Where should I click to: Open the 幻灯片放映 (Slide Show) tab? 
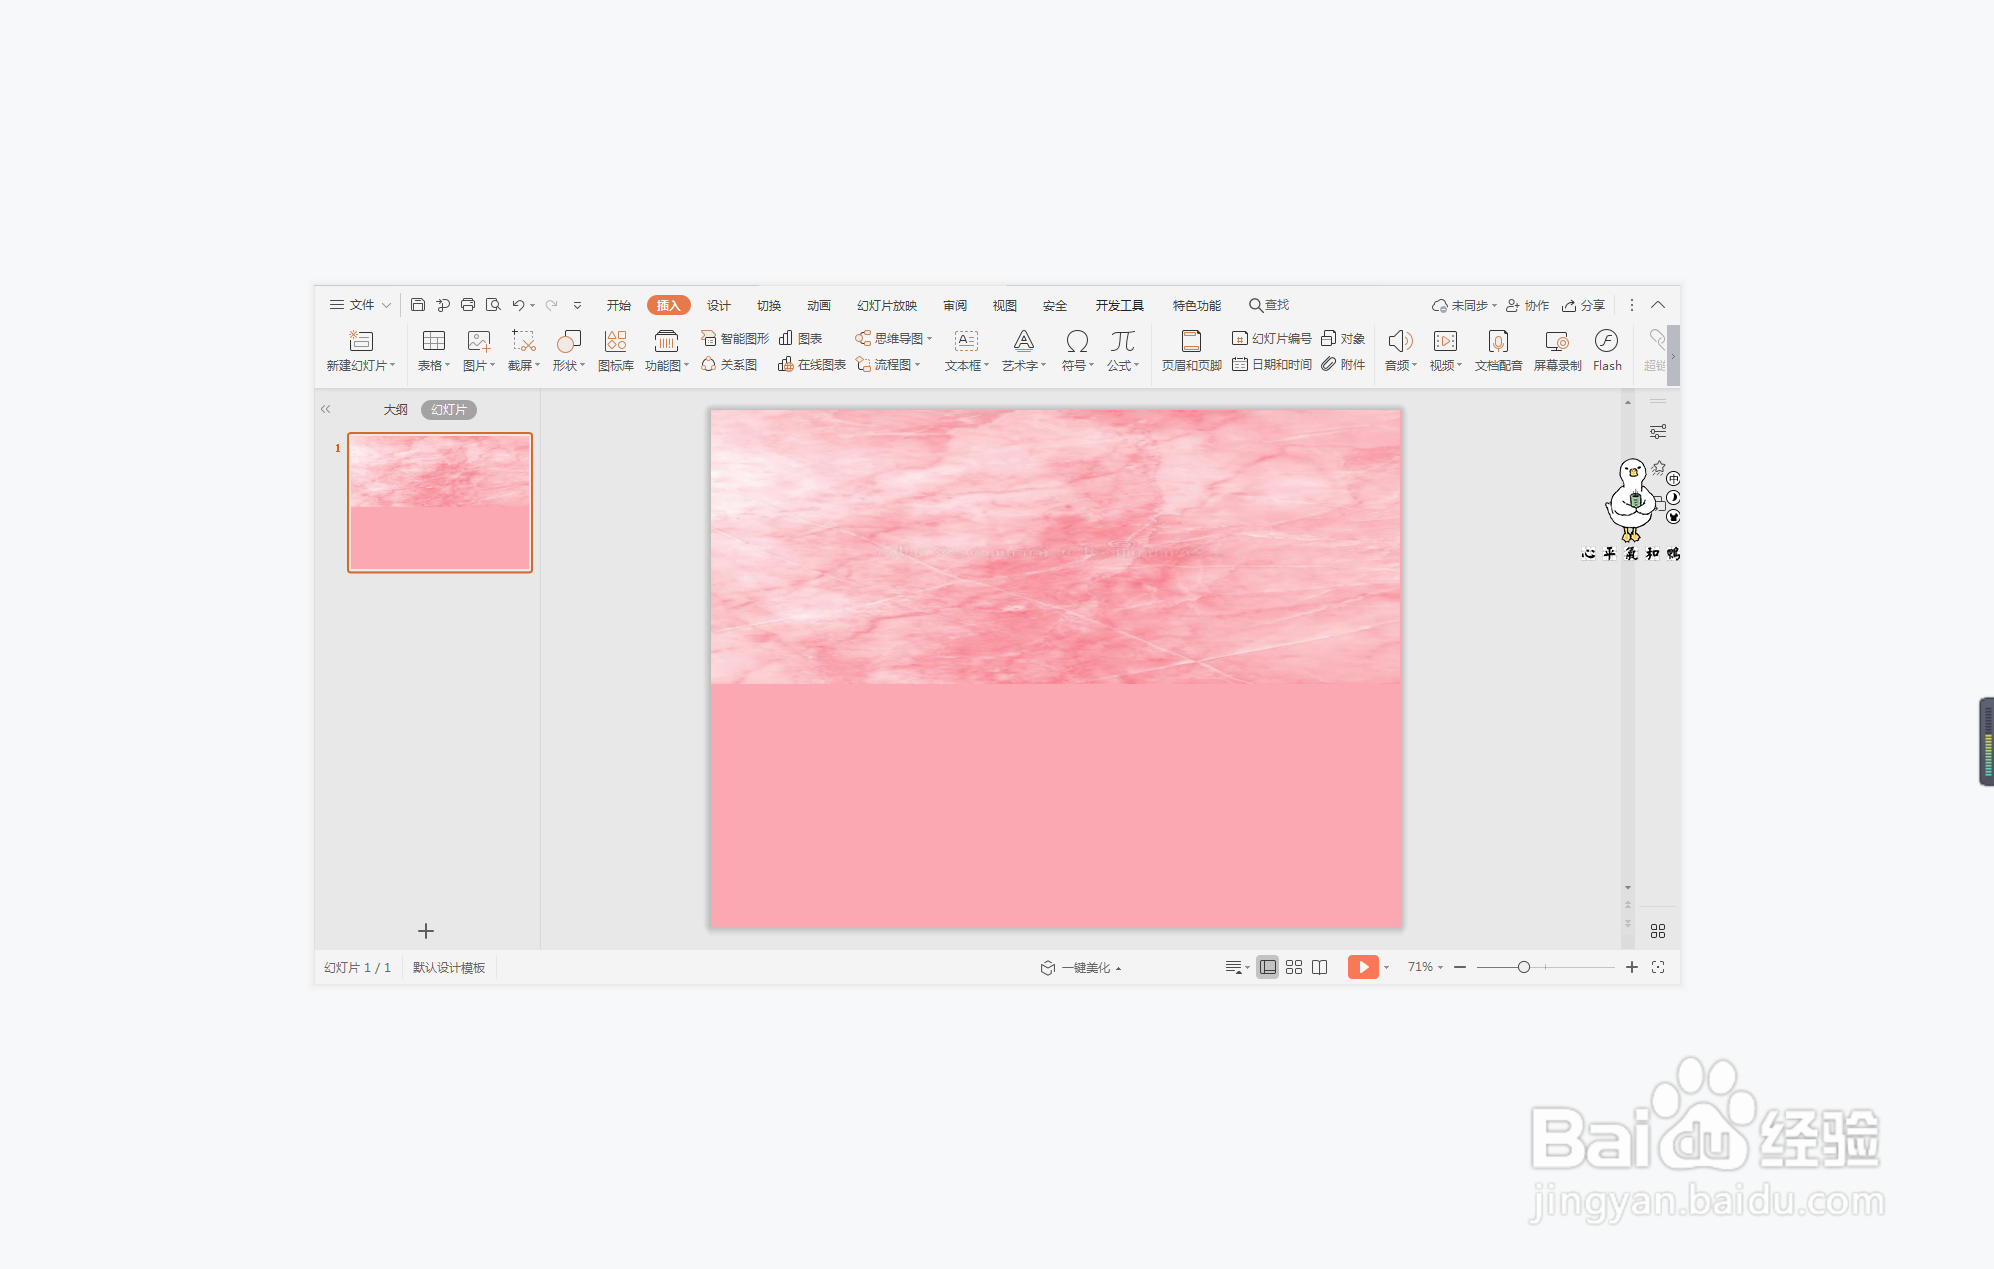coord(887,305)
